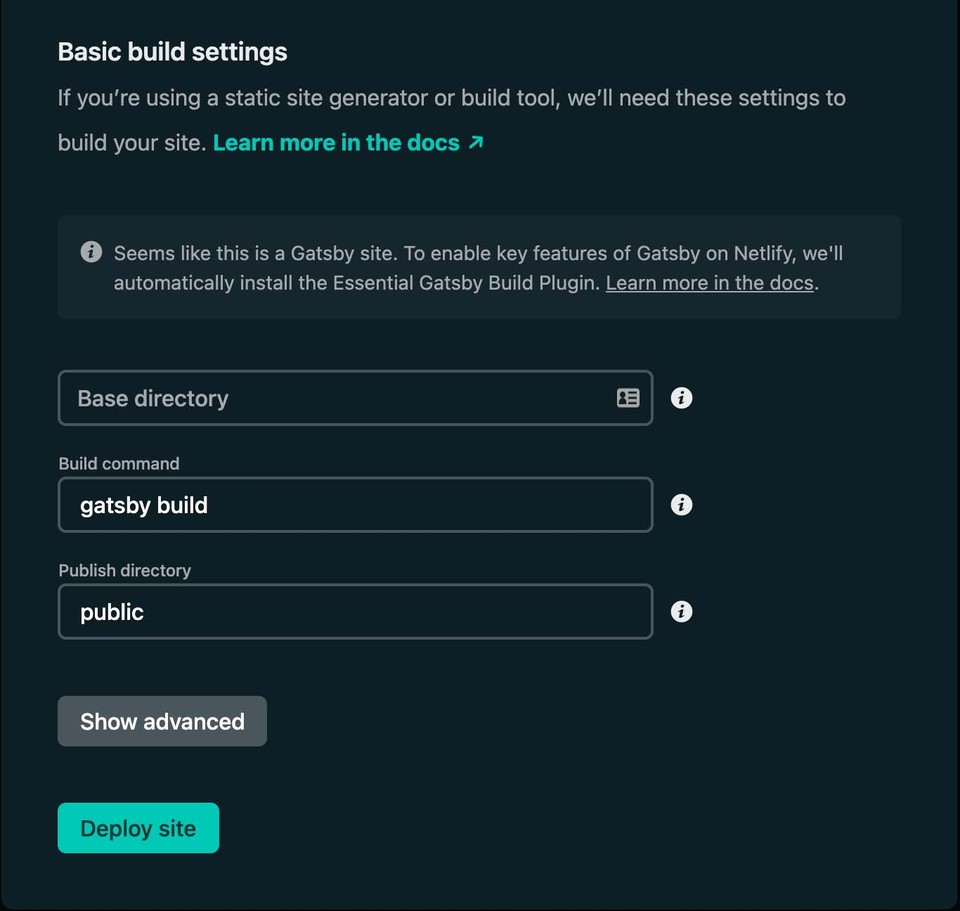This screenshot has height=911, width=960.
Task: Open the Base directory info tooltip icon
Action: (x=681, y=398)
